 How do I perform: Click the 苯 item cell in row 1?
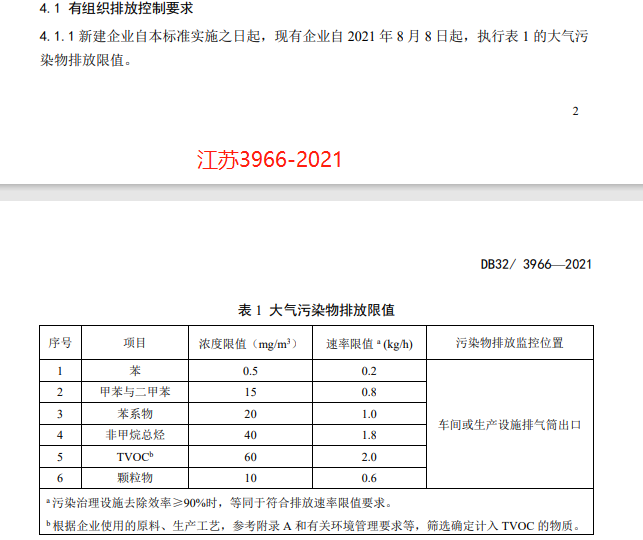[135, 370]
